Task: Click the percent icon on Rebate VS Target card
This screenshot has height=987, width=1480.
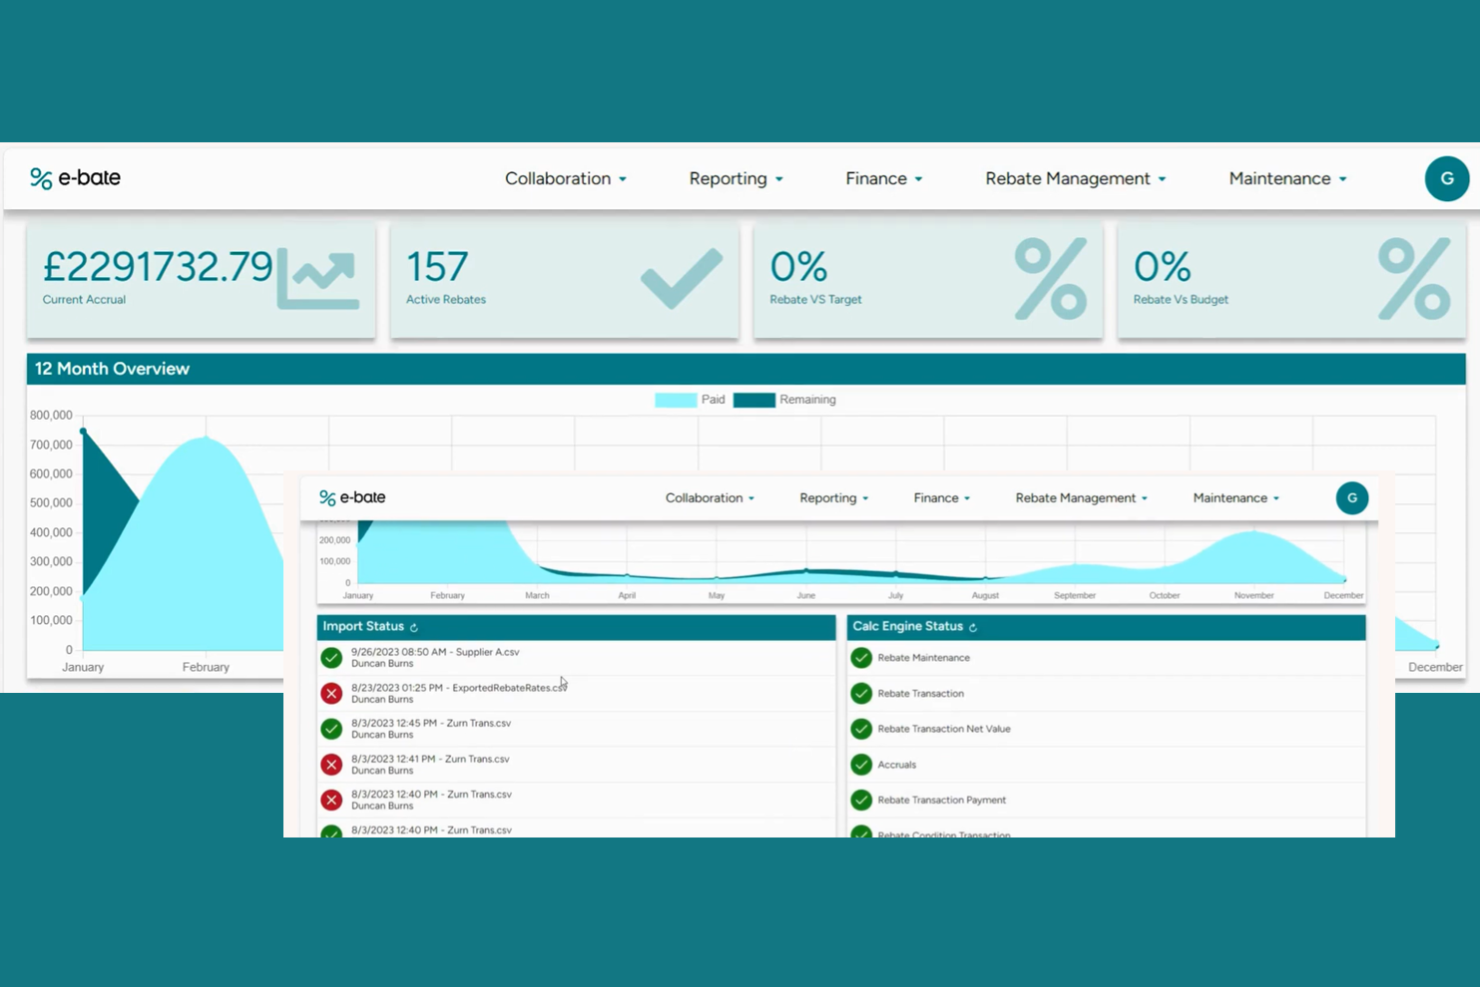Action: [x=1050, y=280]
